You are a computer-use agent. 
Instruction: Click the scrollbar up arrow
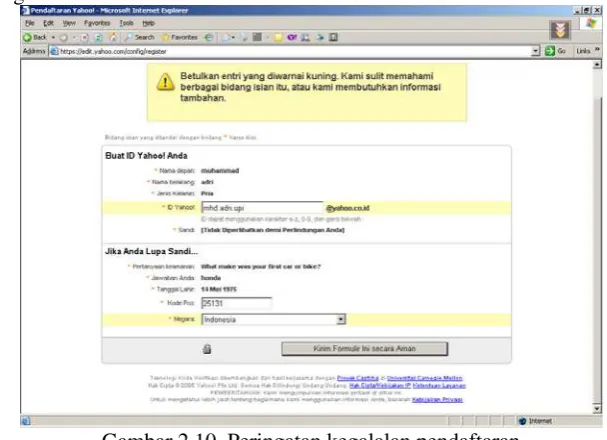pyautogui.click(x=597, y=65)
